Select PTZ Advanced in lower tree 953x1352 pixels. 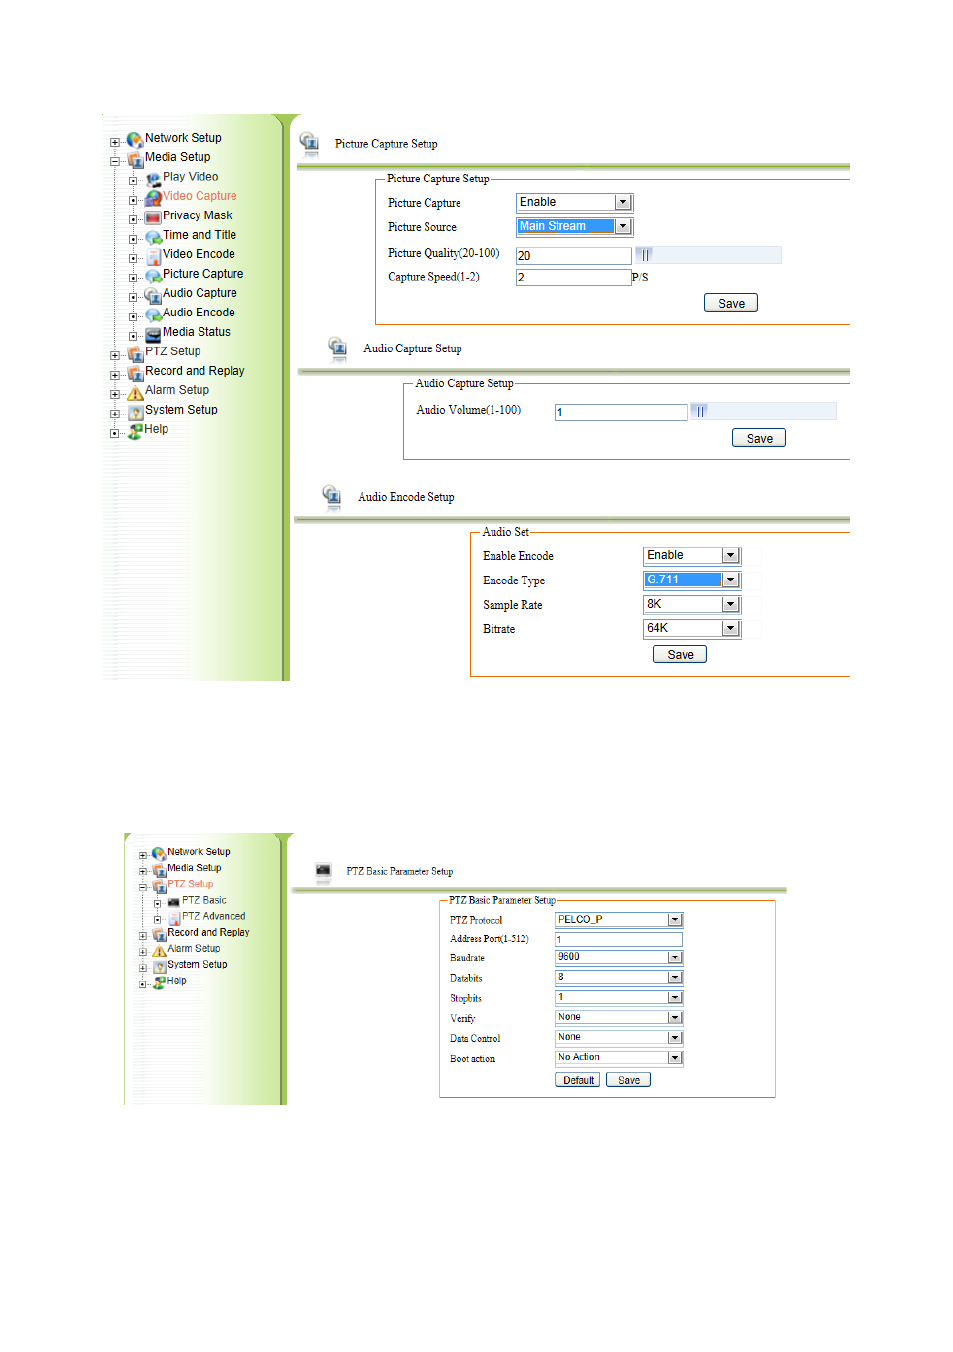(213, 916)
